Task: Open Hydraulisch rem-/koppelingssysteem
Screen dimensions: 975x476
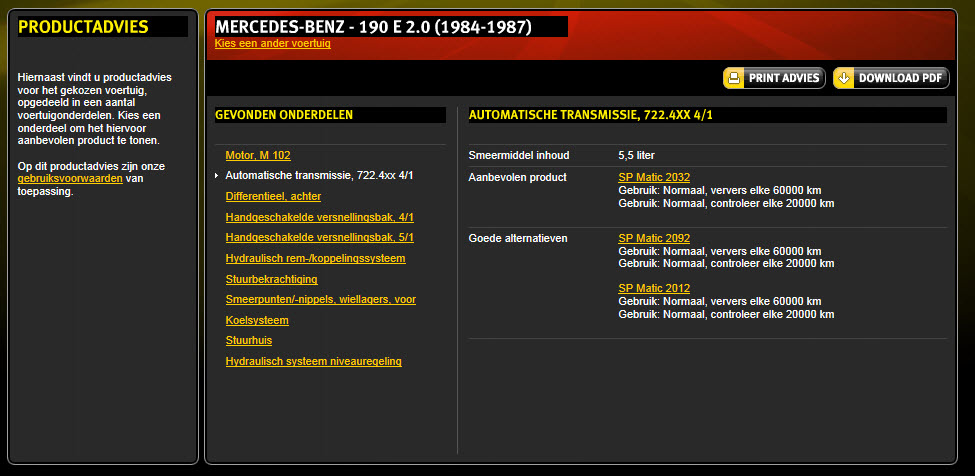Action: pyautogui.click(x=315, y=259)
